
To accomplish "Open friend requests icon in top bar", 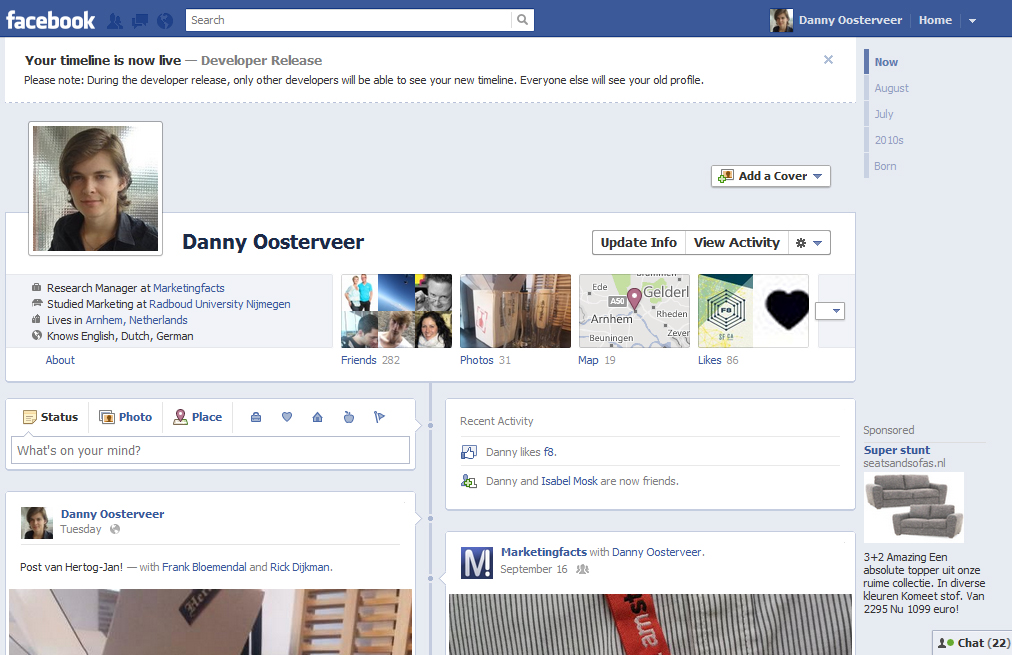I will tap(115, 20).
